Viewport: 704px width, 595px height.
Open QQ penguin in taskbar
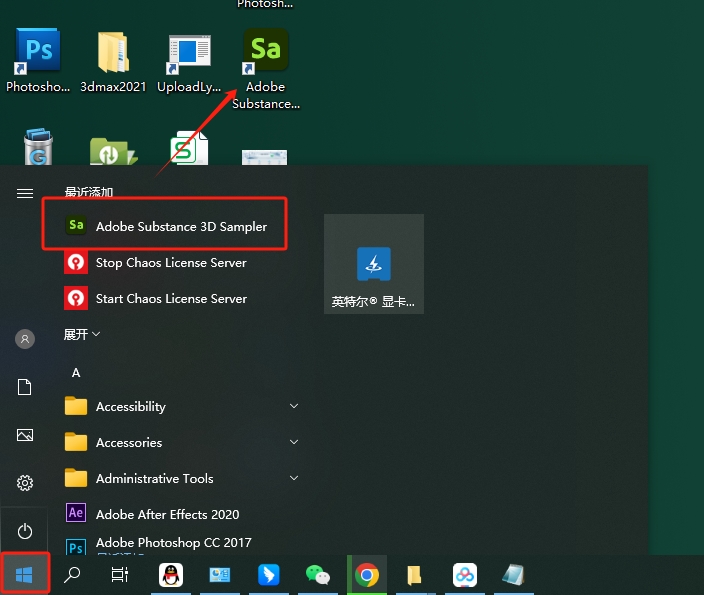pyautogui.click(x=171, y=574)
